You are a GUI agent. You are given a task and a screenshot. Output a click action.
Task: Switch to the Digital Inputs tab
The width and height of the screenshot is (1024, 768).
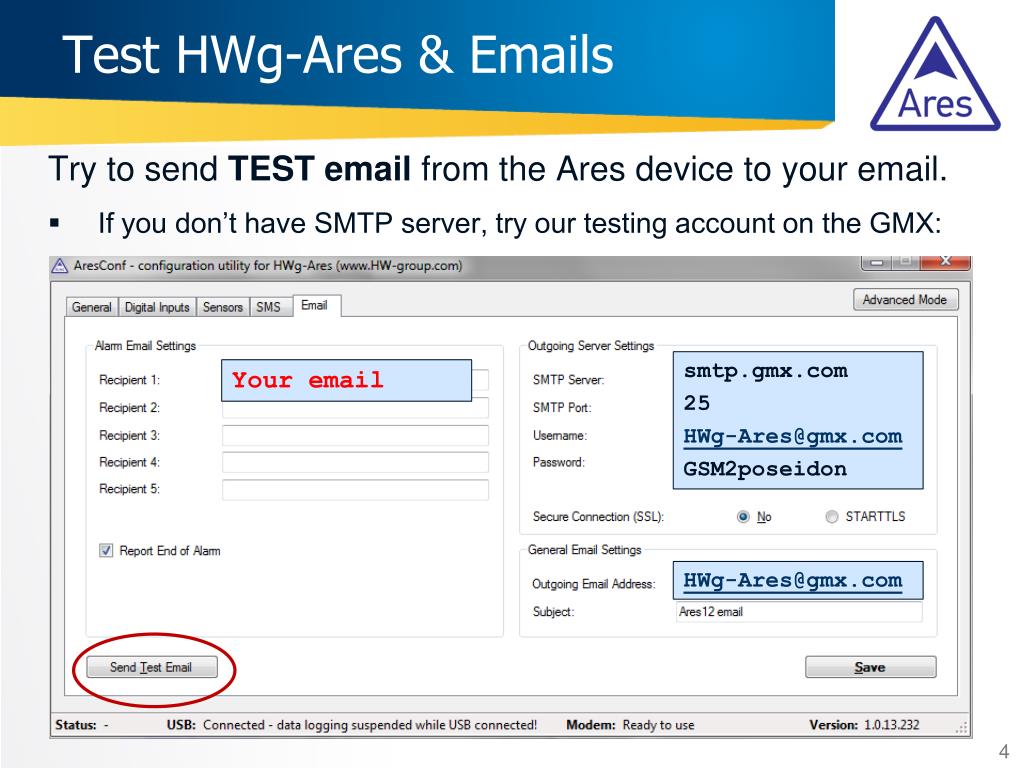tap(157, 307)
